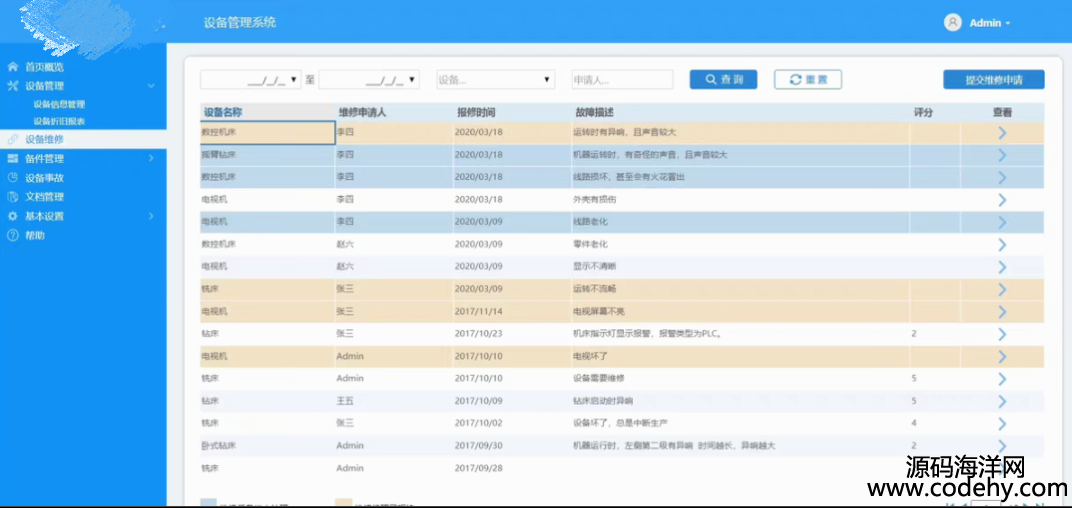Open the 设备 filter dropdown

point(496,80)
